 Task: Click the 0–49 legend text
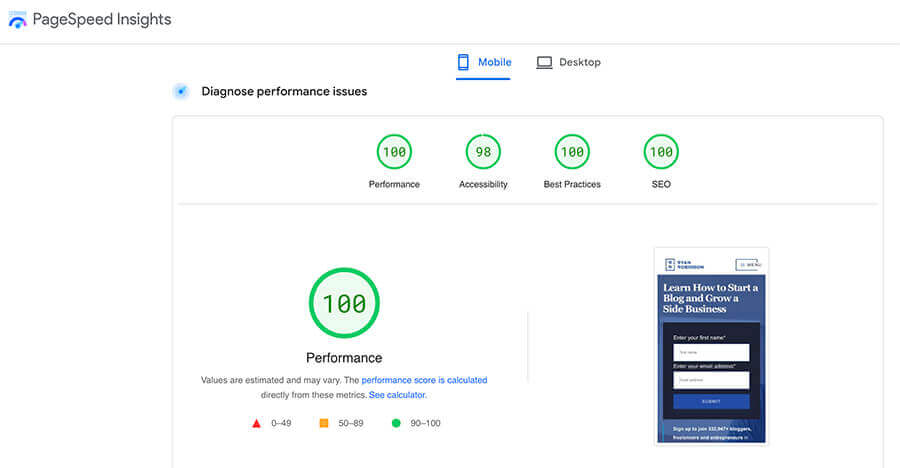281,423
